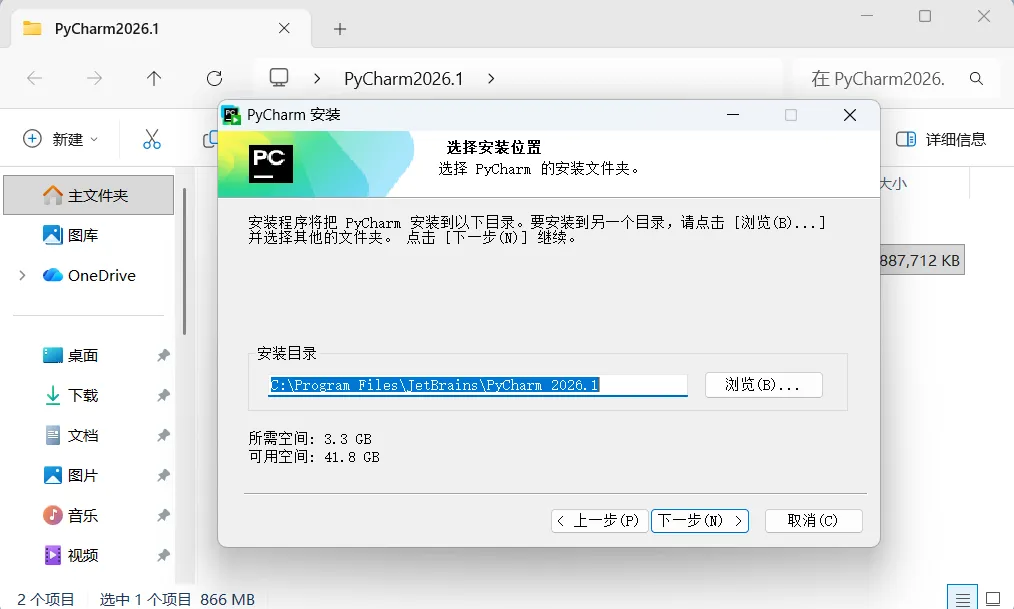1014x609 pixels.
Task: Click the pin icon beside 下载
Action: [x=163, y=395]
